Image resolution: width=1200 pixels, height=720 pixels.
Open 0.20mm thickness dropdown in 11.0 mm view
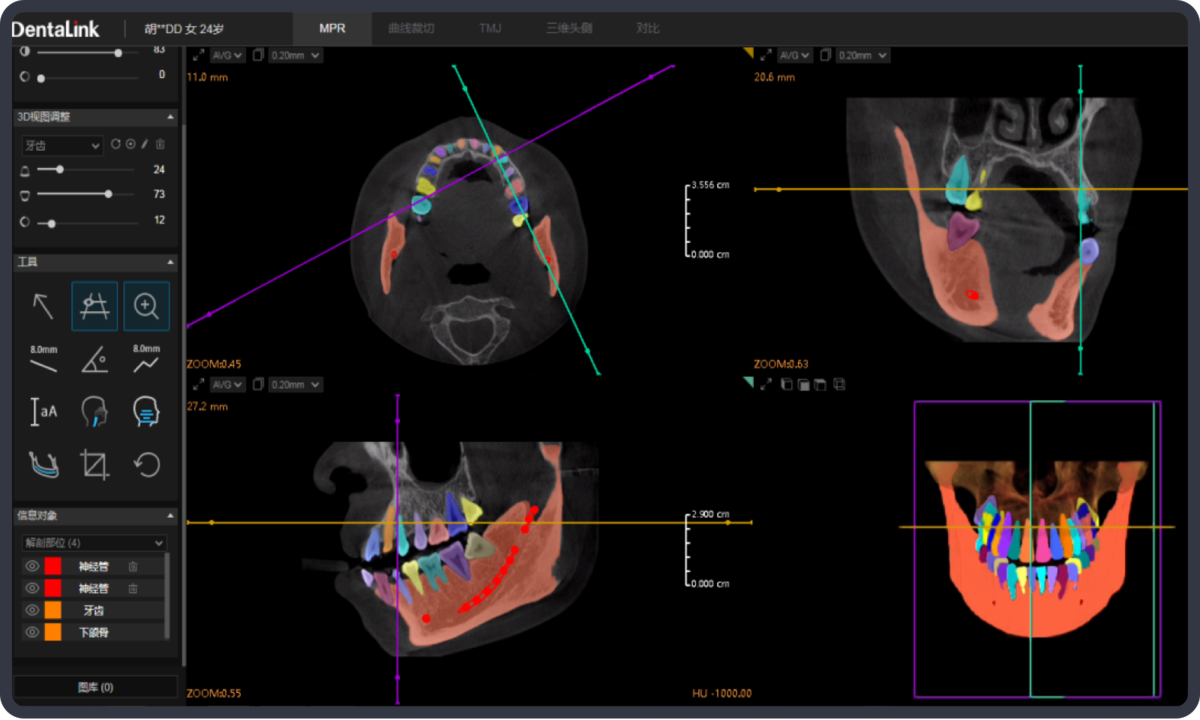[295, 55]
